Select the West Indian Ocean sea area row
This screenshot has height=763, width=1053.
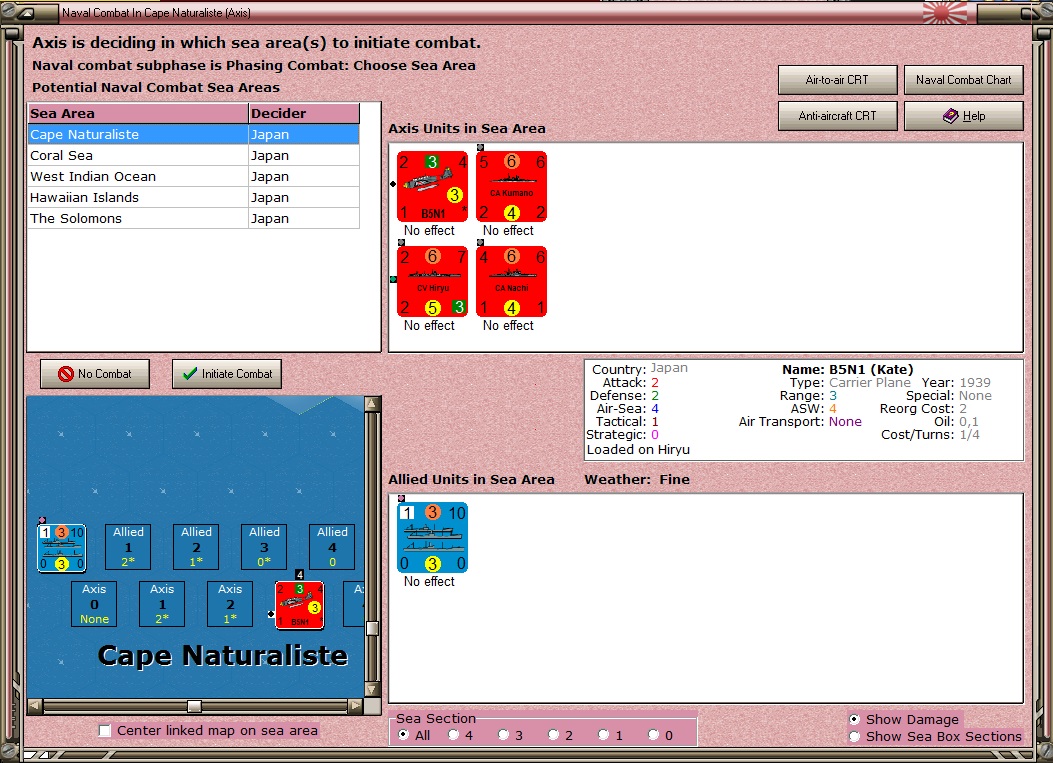click(193, 177)
